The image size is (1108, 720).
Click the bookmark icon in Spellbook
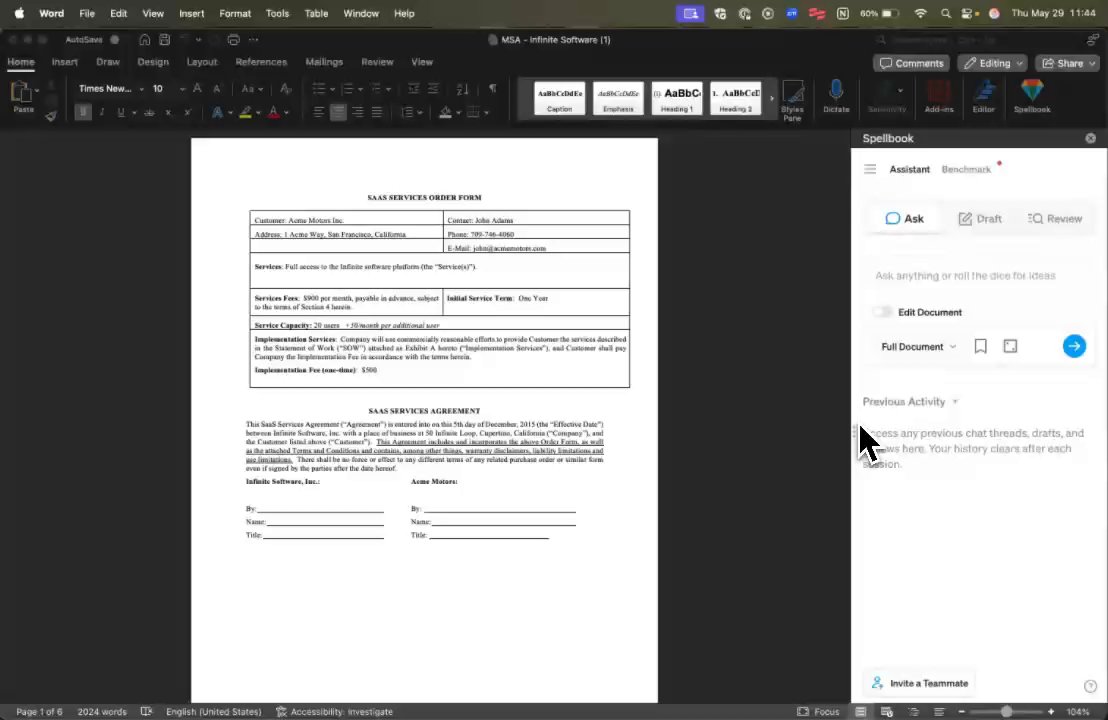click(x=980, y=346)
